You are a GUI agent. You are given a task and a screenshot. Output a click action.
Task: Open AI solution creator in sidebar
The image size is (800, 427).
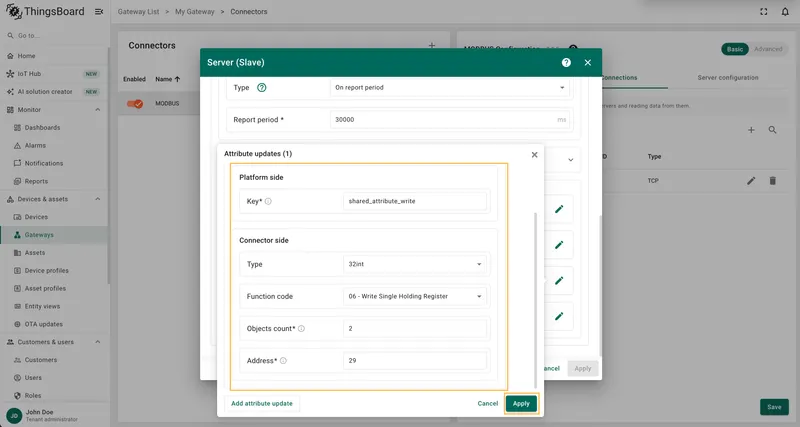(x=54, y=92)
